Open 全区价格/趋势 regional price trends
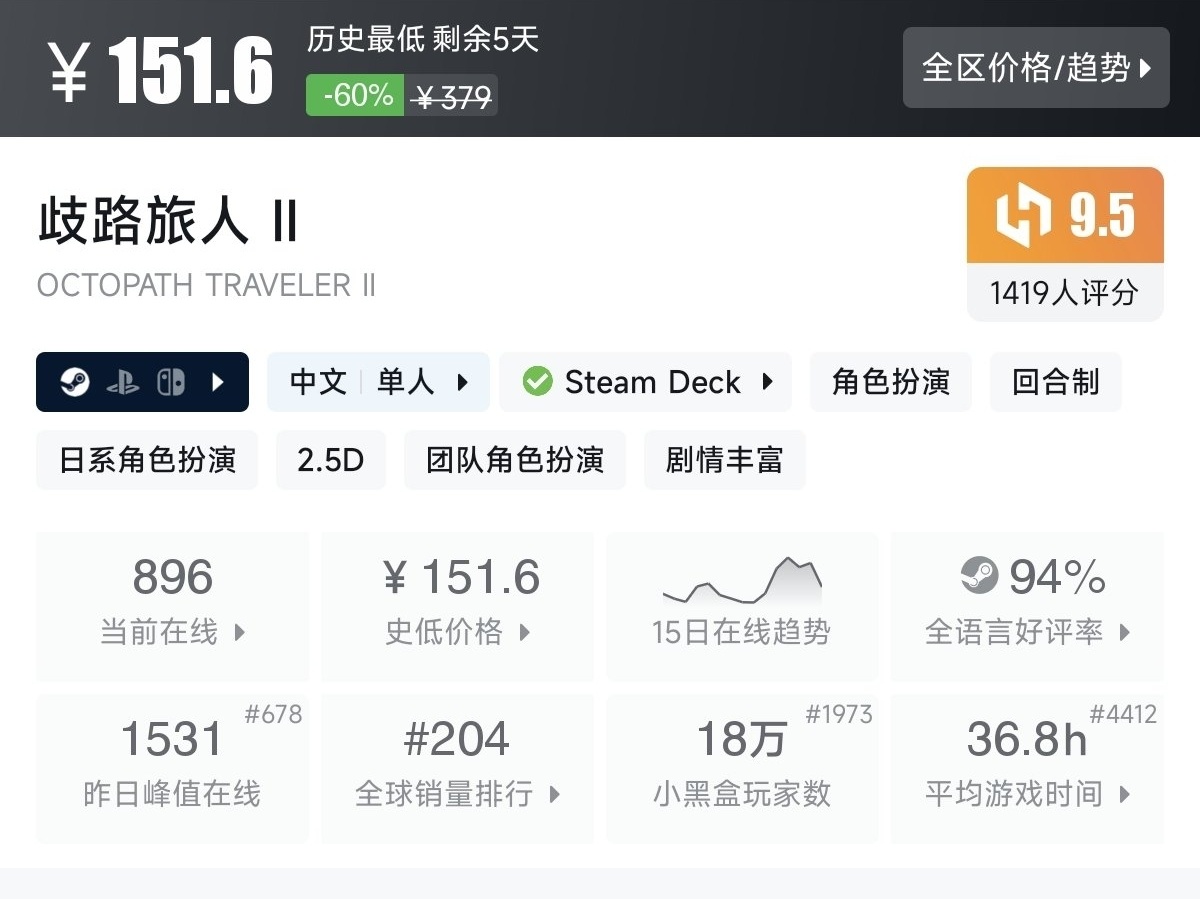The height and width of the screenshot is (899, 1200). pyautogui.click(x=1036, y=68)
